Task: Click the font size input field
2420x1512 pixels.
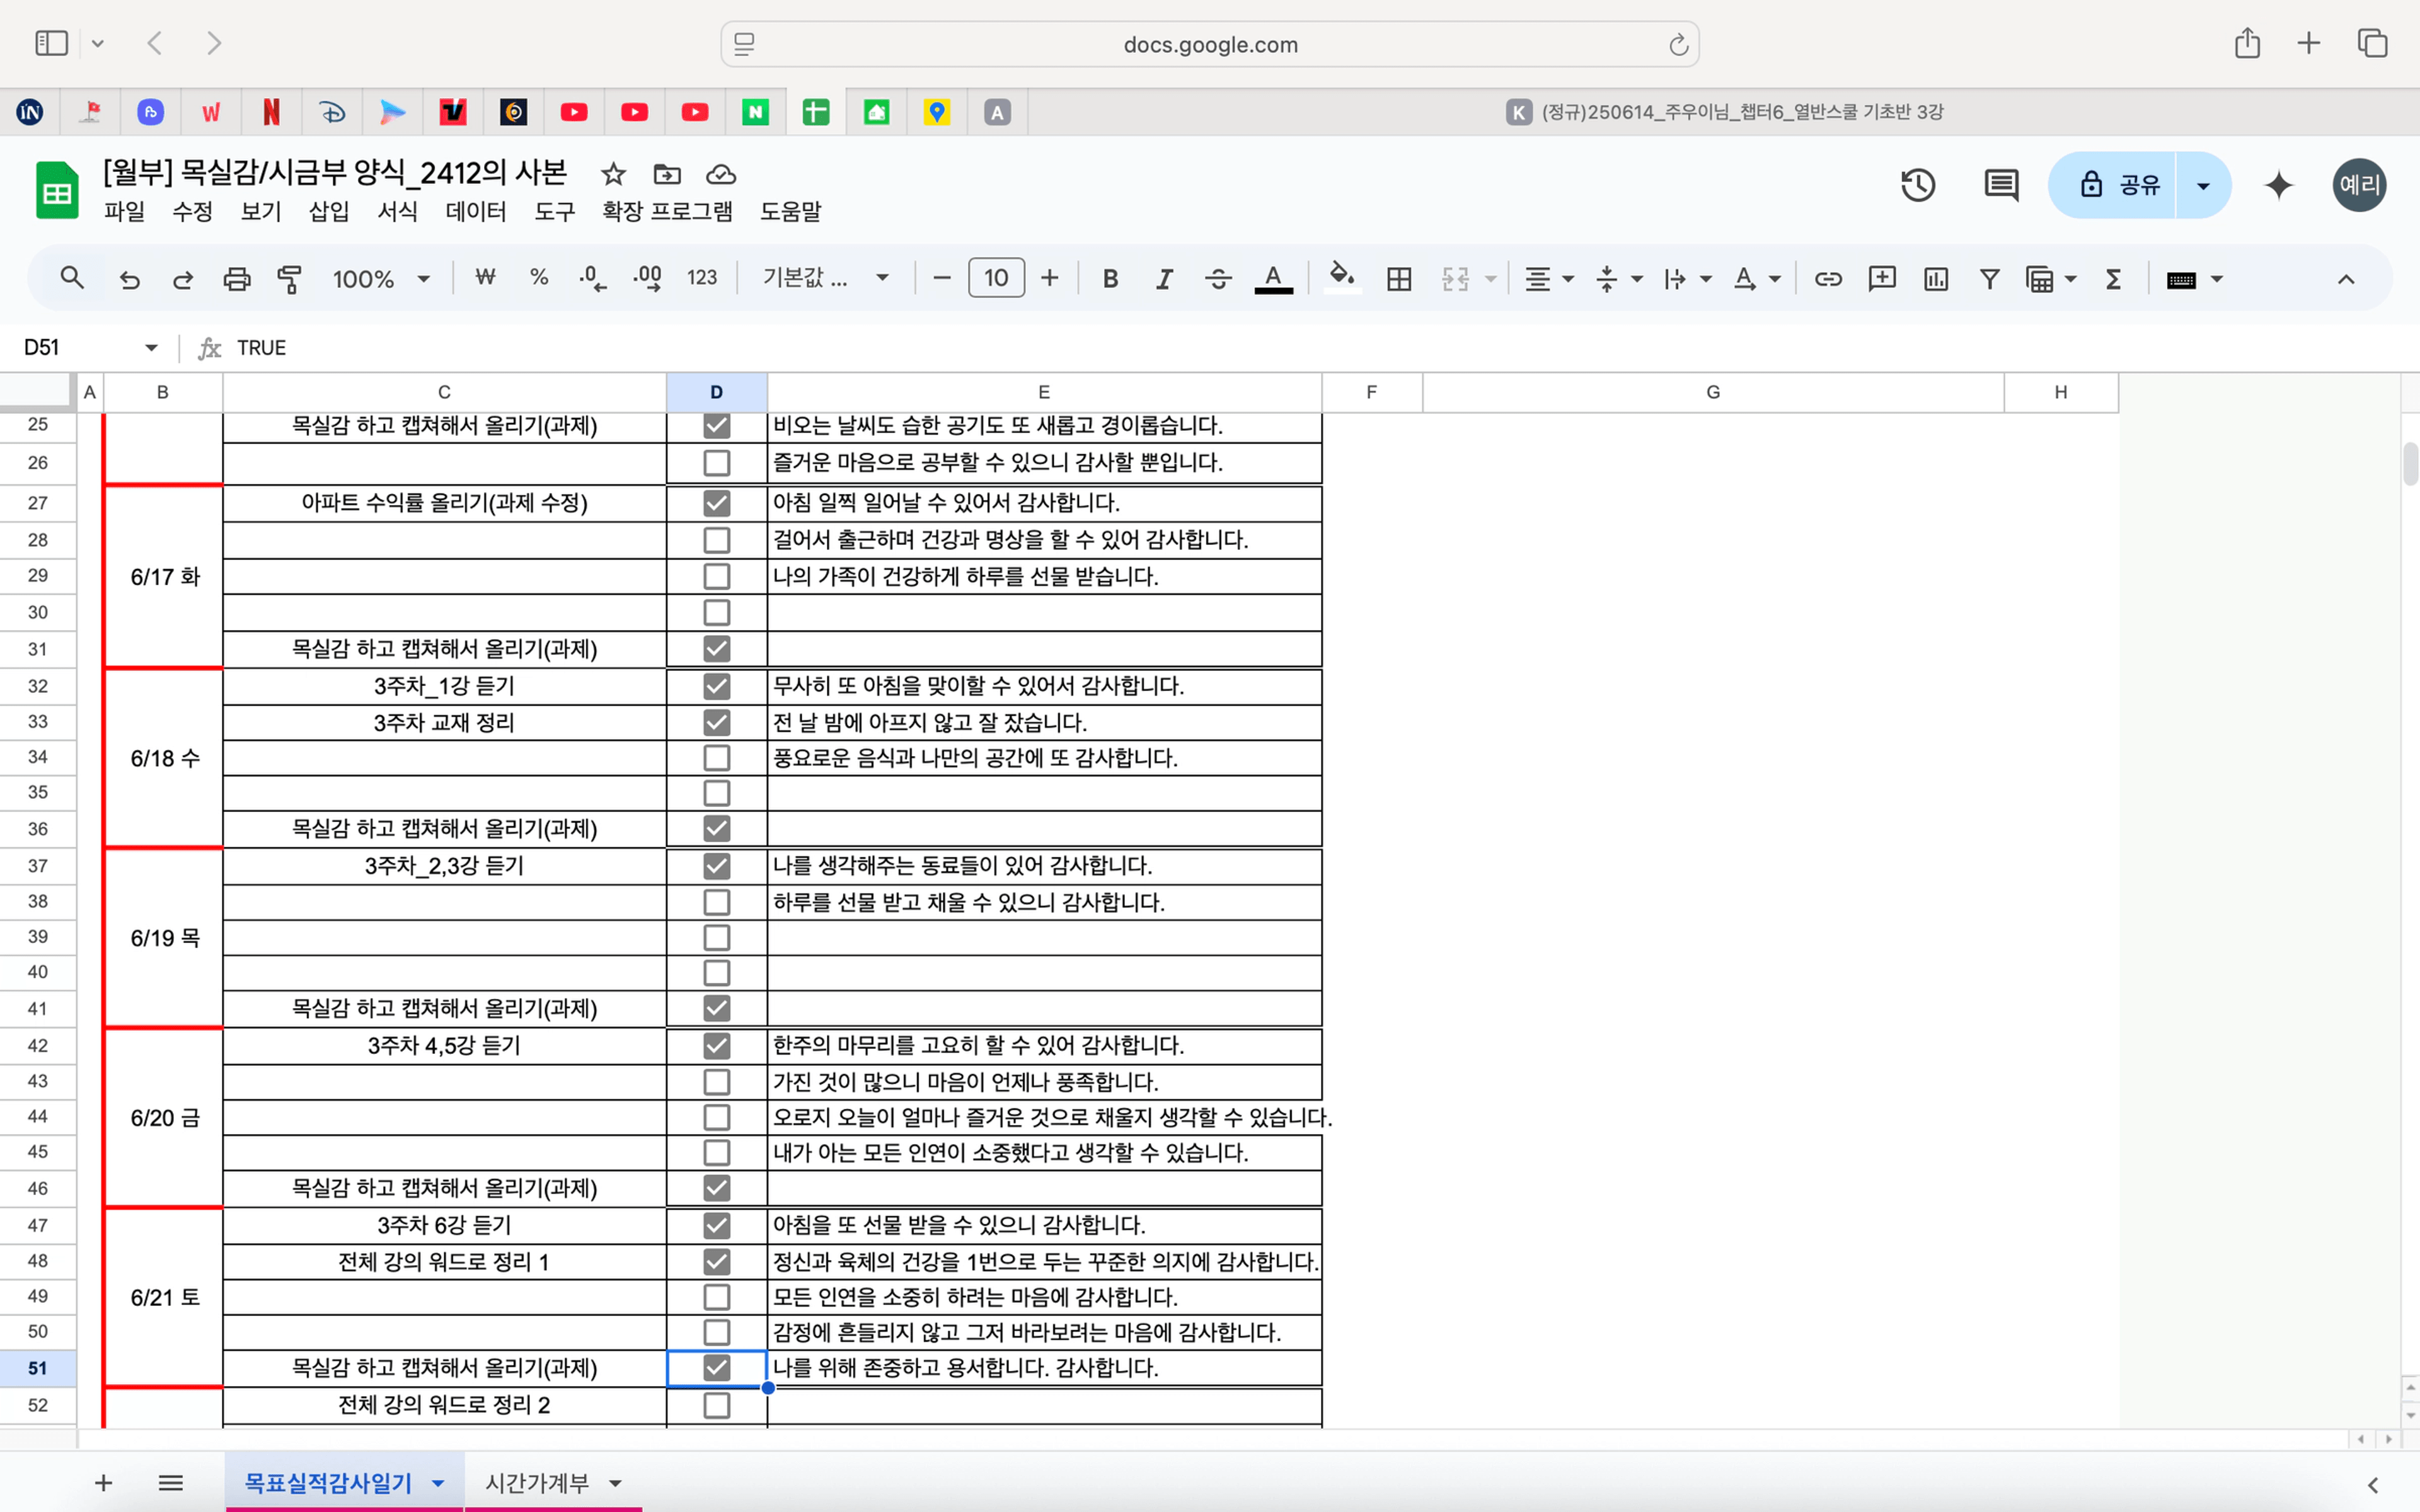Action: [996, 278]
